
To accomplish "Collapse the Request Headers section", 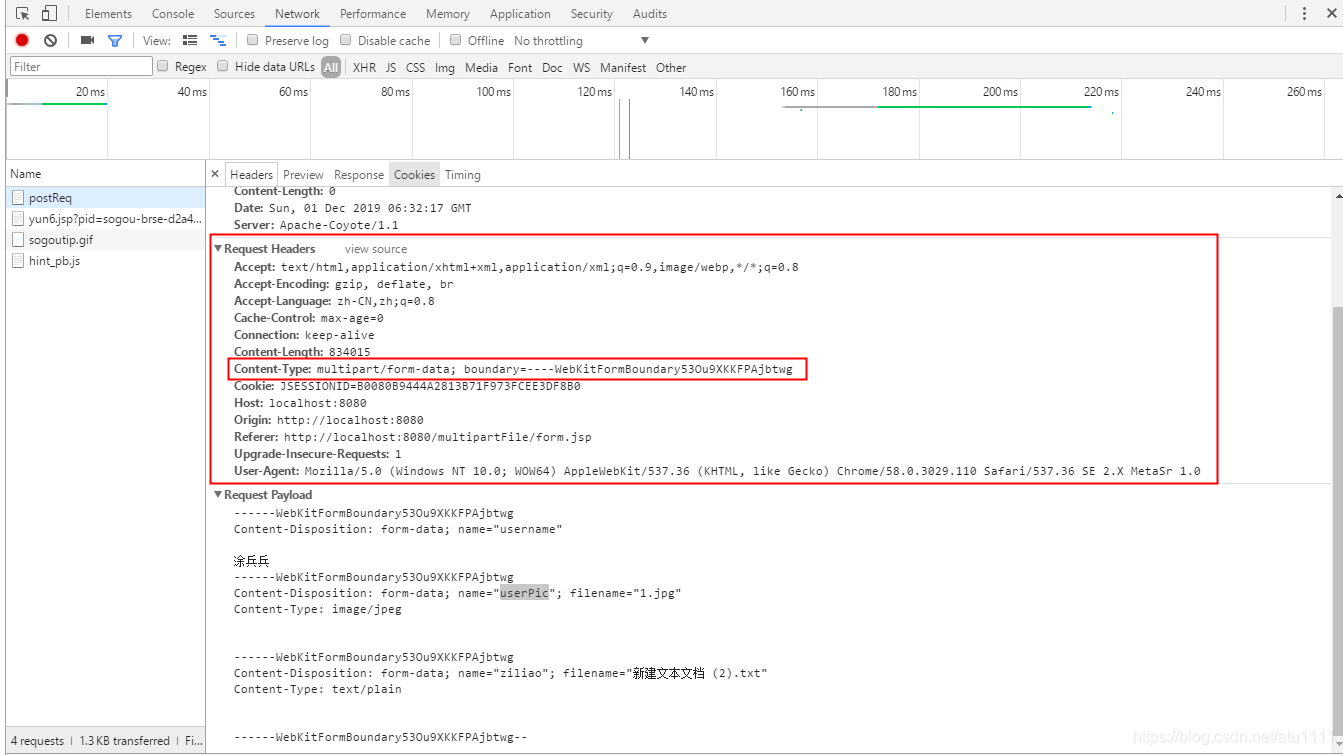I will click(218, 248).
